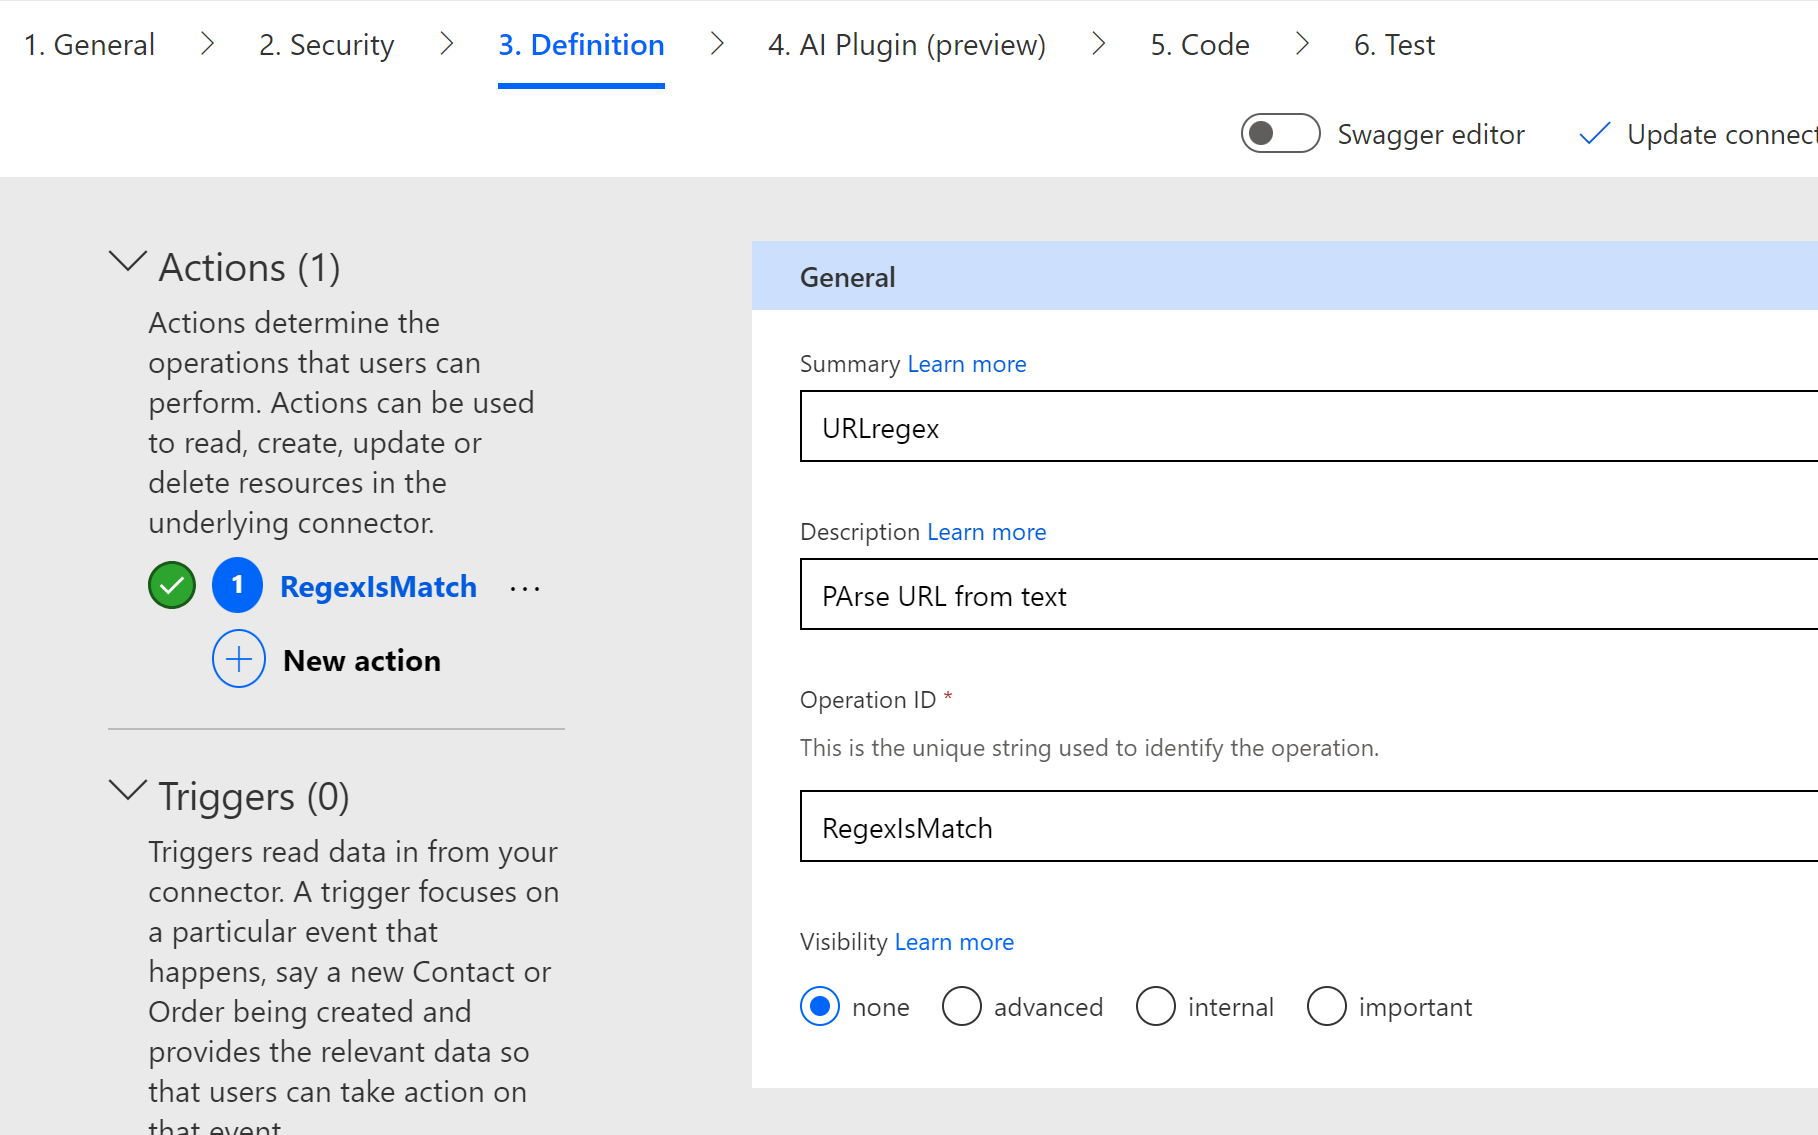Switch to the 6. Test tab
1818x1135 pixels.
pyautogui.click(x=1393, y=45)
